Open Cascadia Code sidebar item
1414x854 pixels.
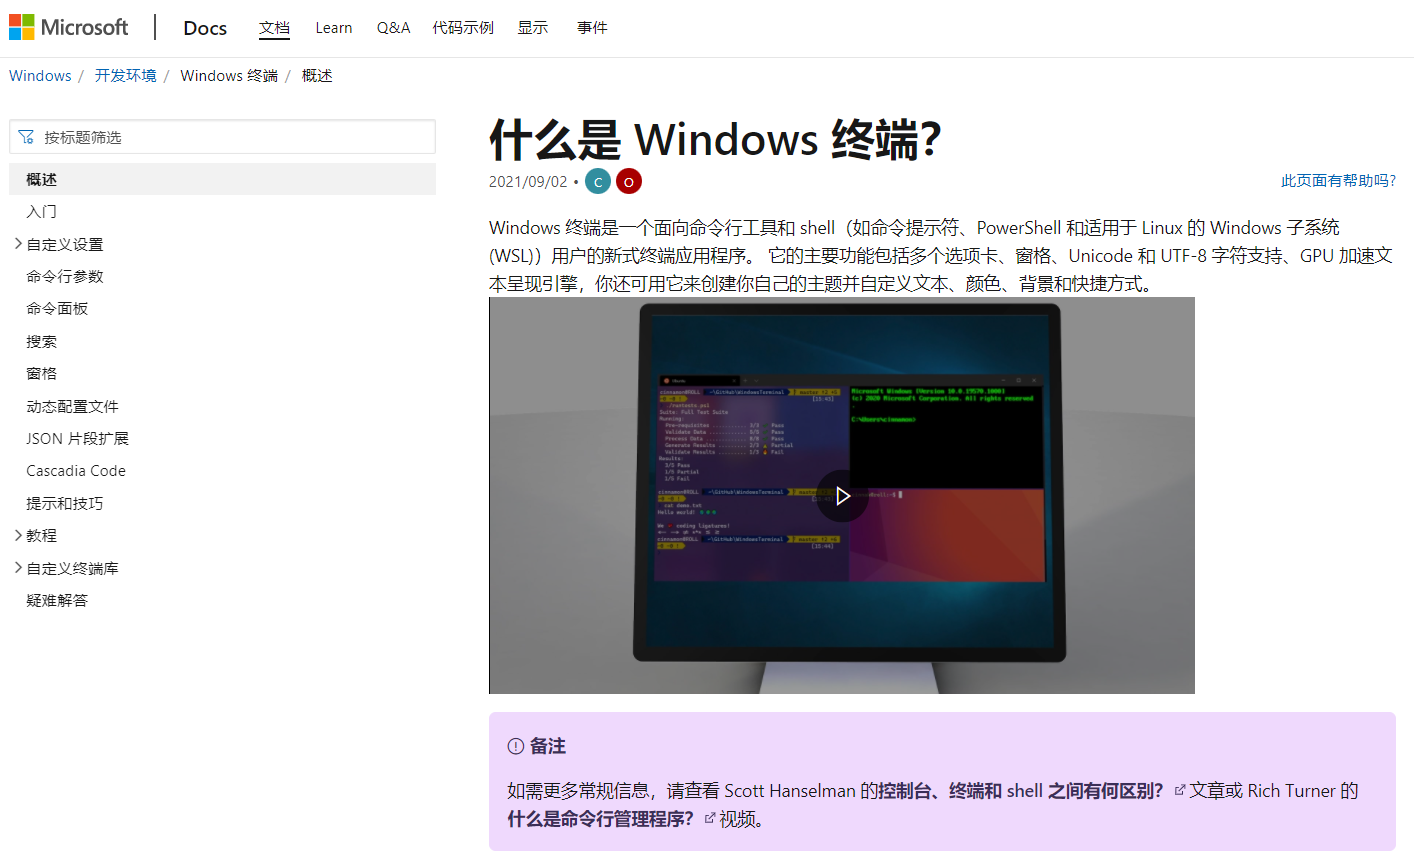76,471
